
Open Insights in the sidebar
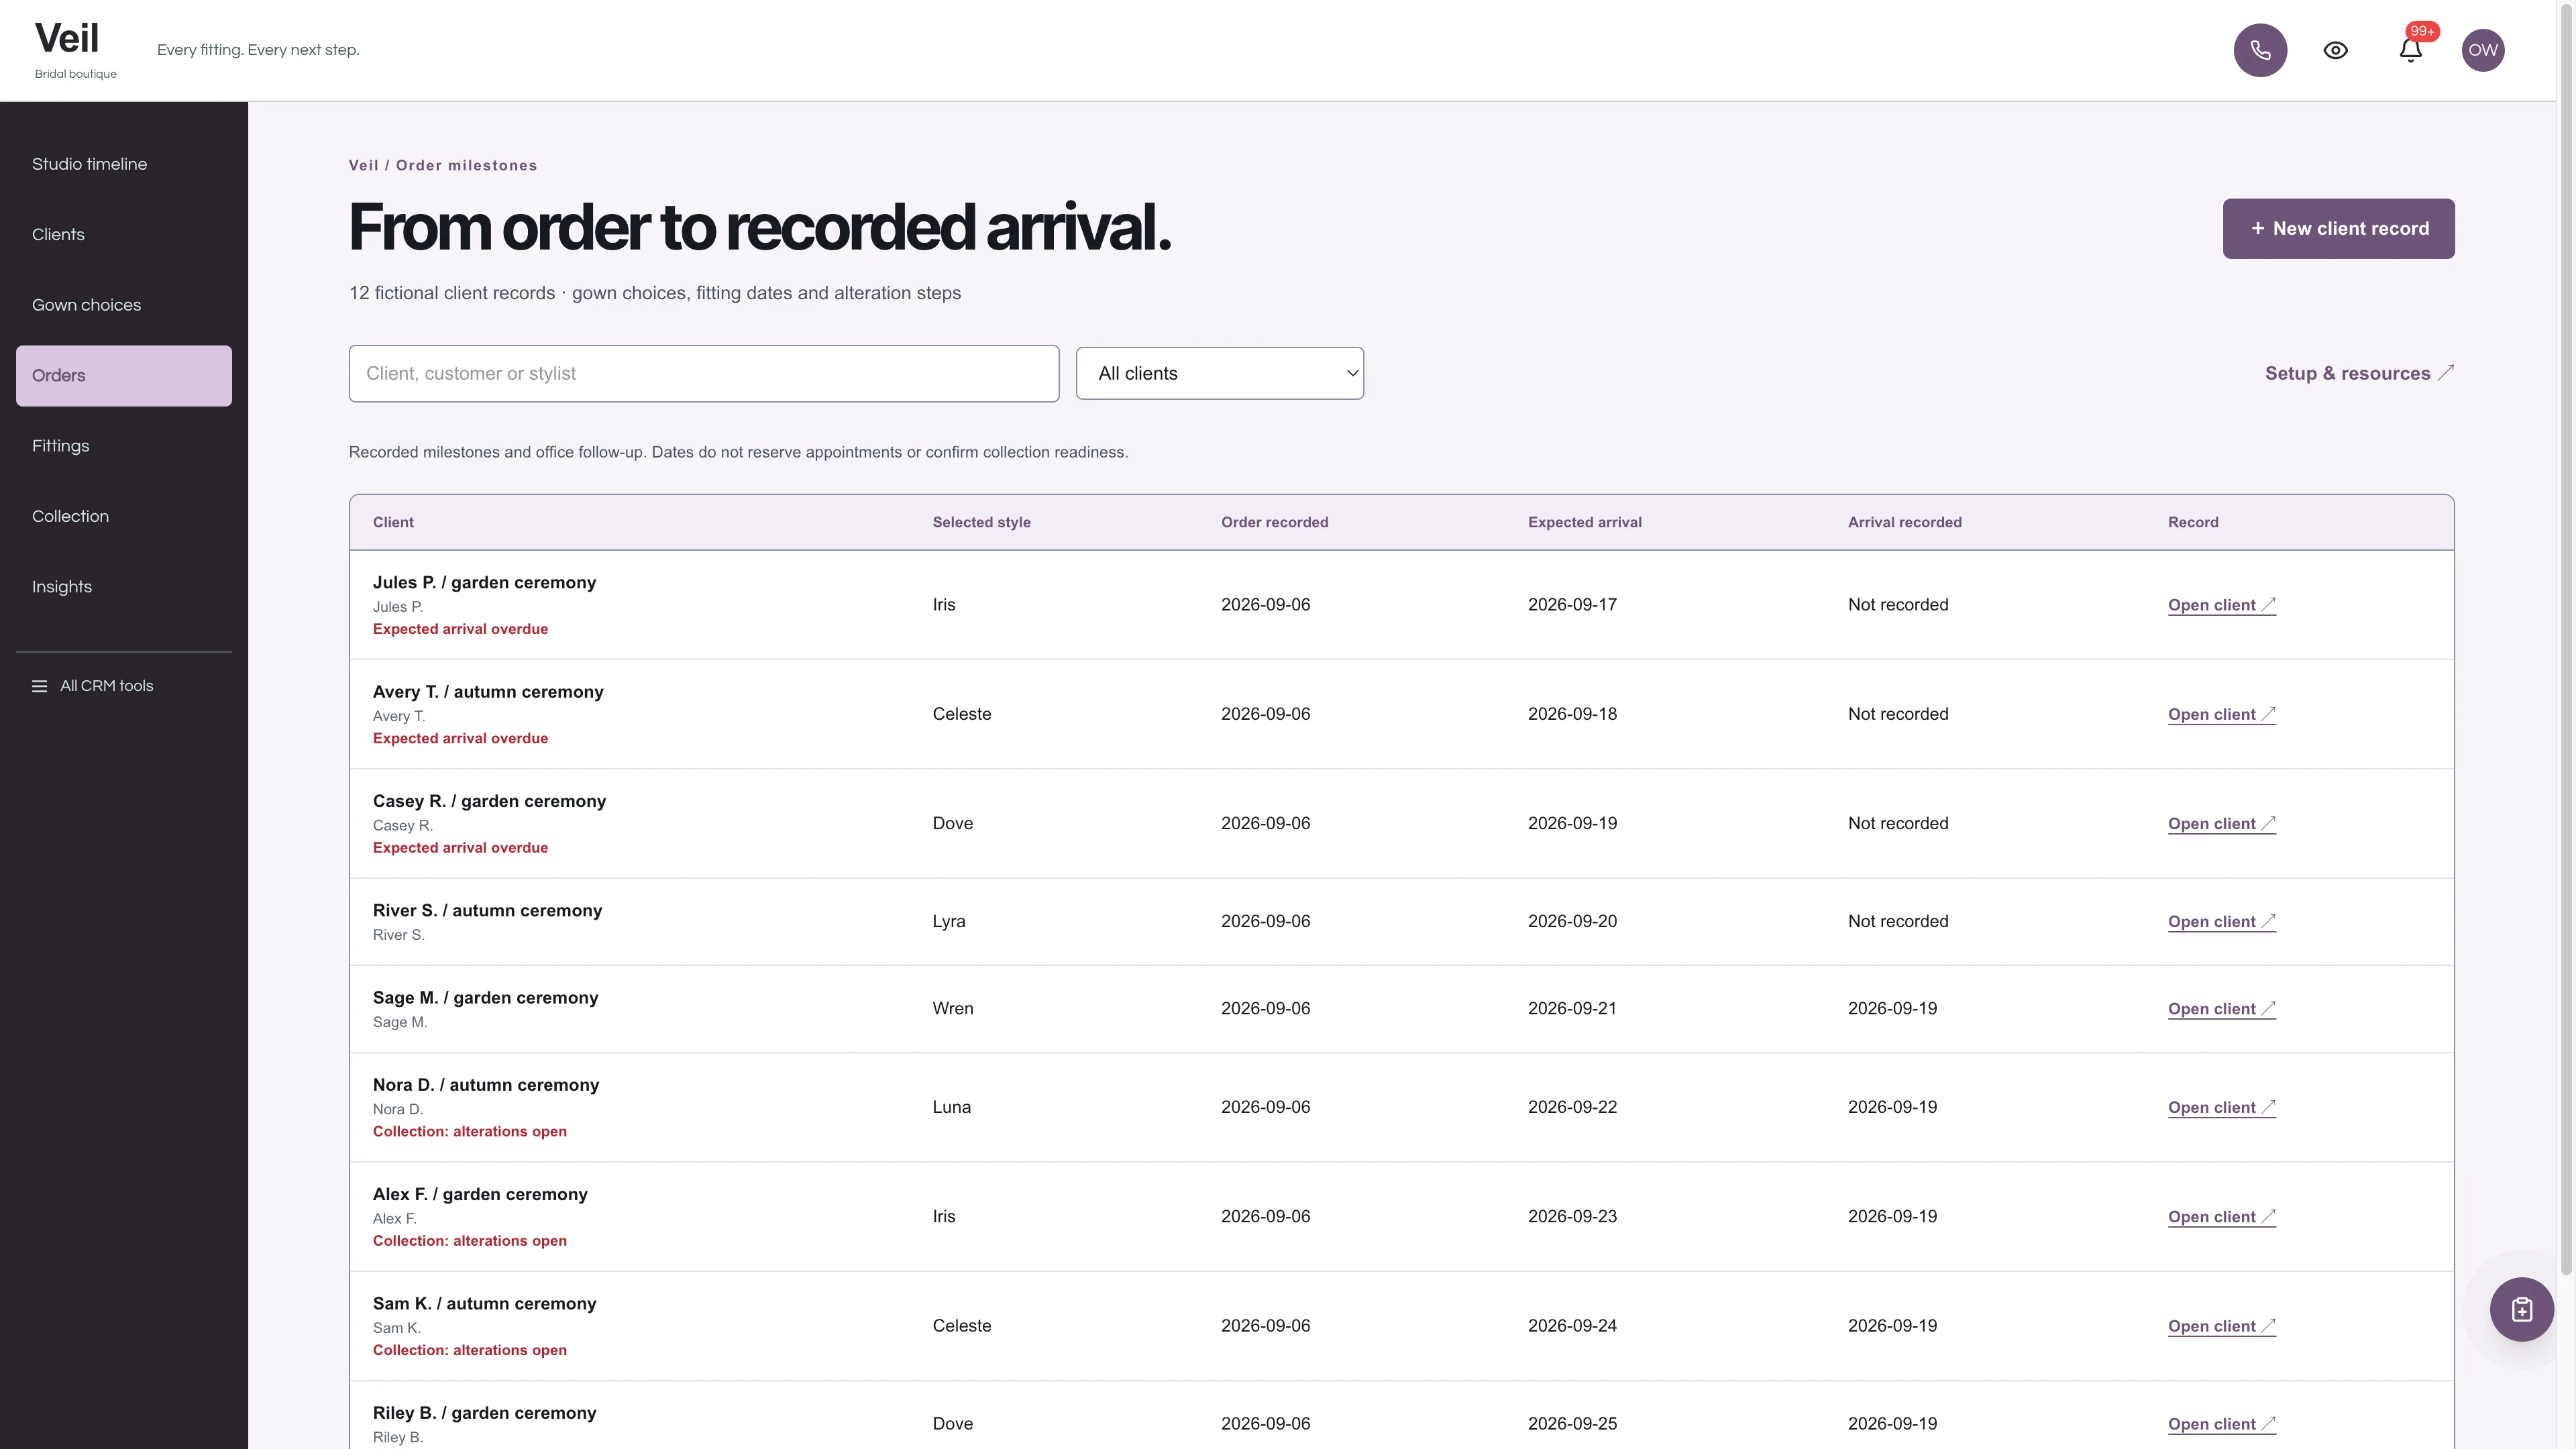tap(124, 587)
